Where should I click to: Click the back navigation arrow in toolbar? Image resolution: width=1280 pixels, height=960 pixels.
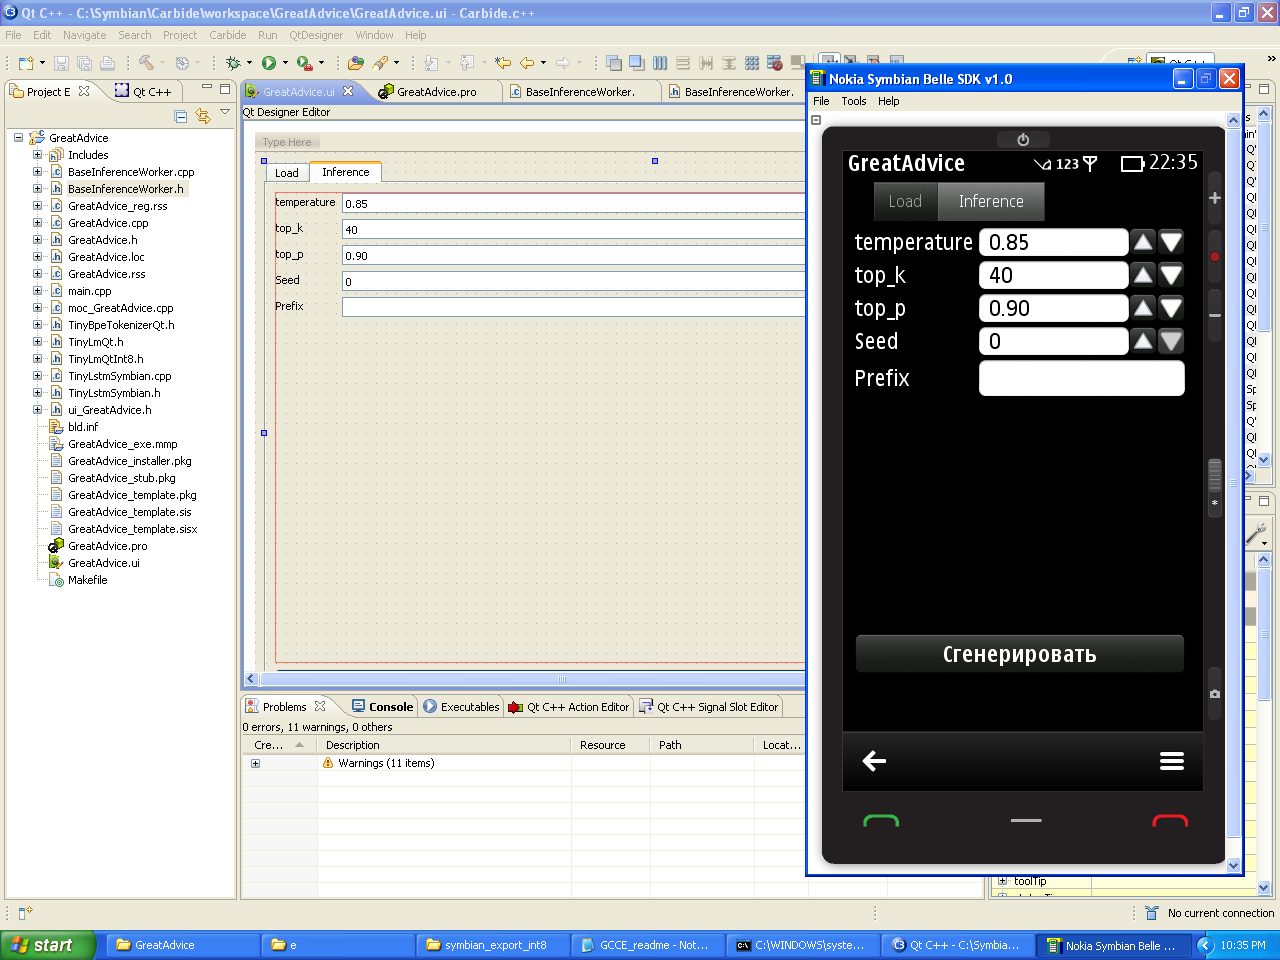(527, 63)
